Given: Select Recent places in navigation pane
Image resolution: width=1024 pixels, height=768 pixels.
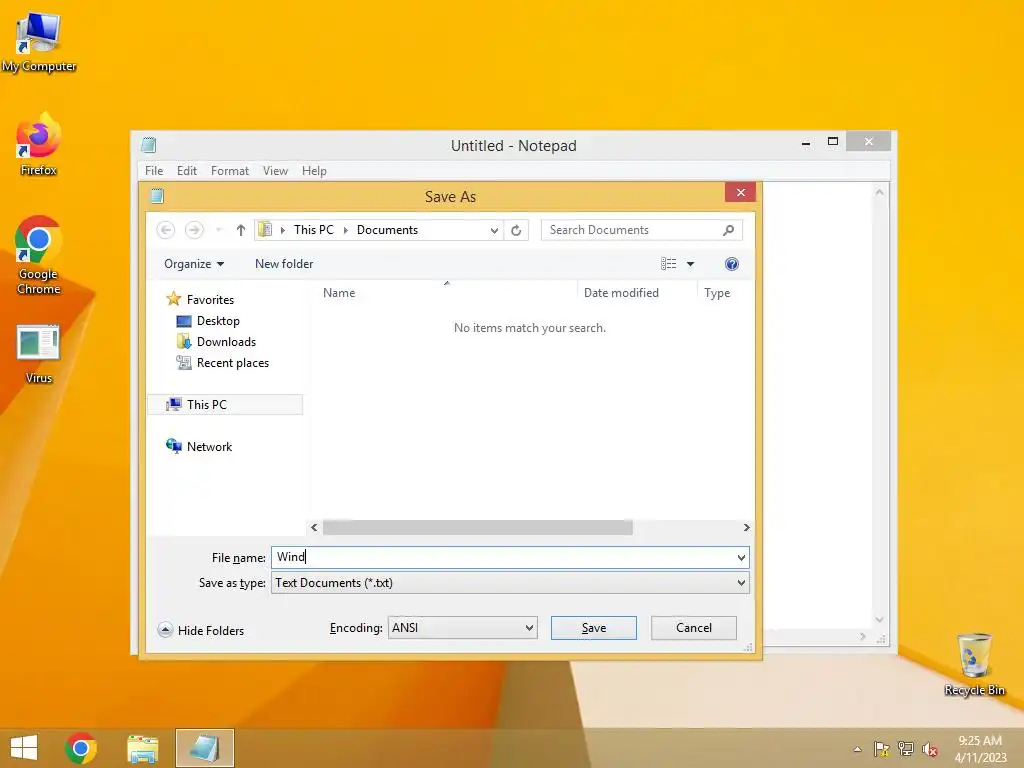Looking at the screenshot, I should pyautogui.click(x=232, y=362).
